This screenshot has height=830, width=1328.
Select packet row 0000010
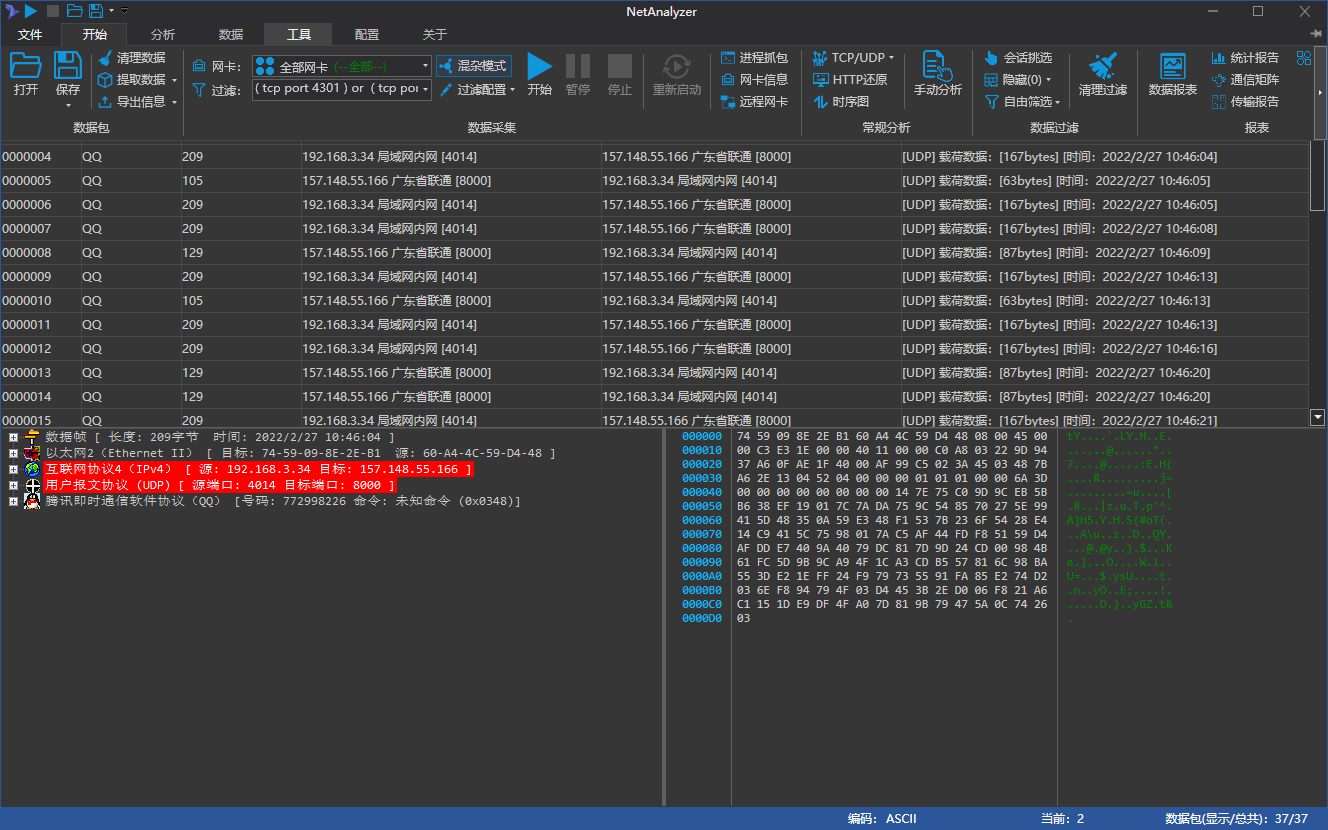[654, 301]
